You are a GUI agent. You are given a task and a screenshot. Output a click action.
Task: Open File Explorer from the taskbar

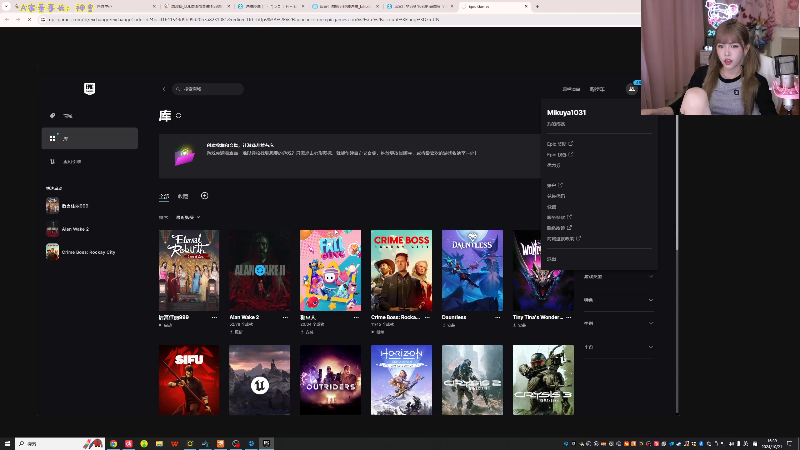(x=159, y=444)
